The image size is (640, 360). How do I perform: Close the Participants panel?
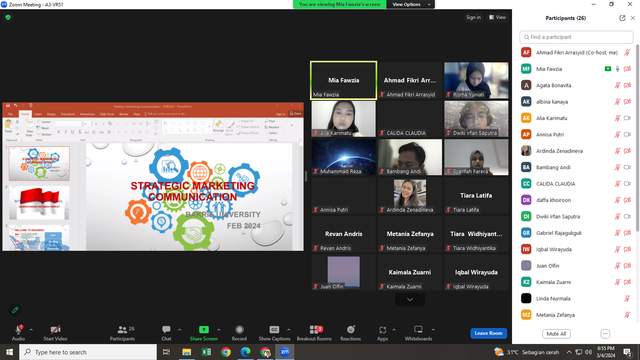(x=633, y=18)
